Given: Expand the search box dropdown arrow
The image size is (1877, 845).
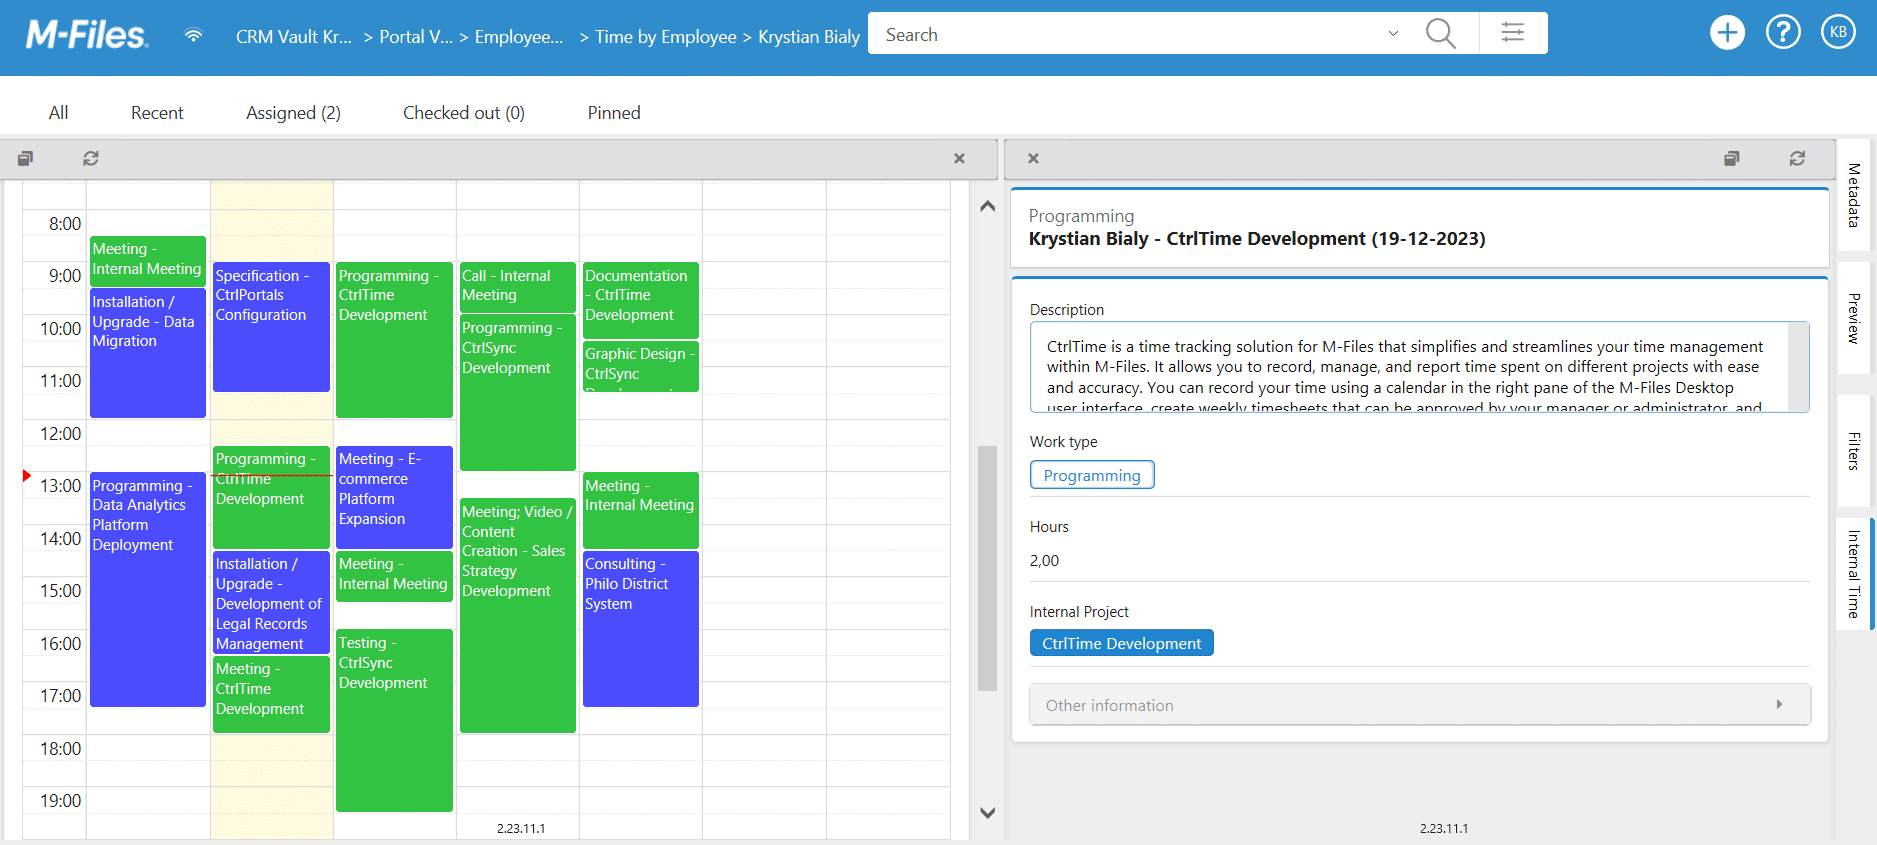Looking at the screenshot, I should pos(1393,34).
